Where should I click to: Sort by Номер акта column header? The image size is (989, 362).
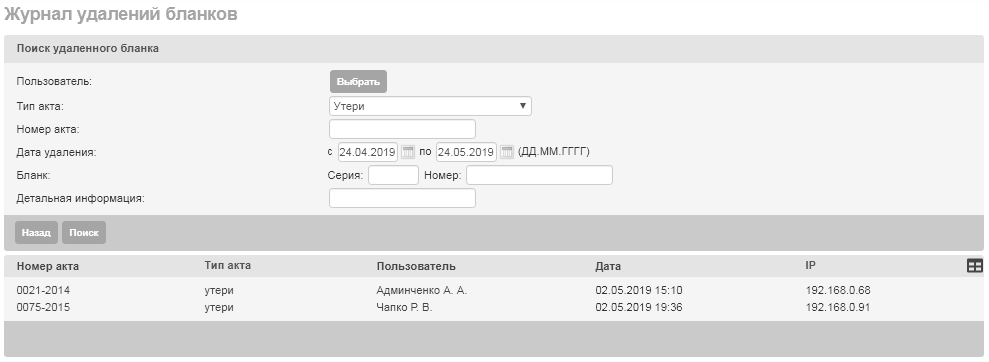tap(48, 266)
